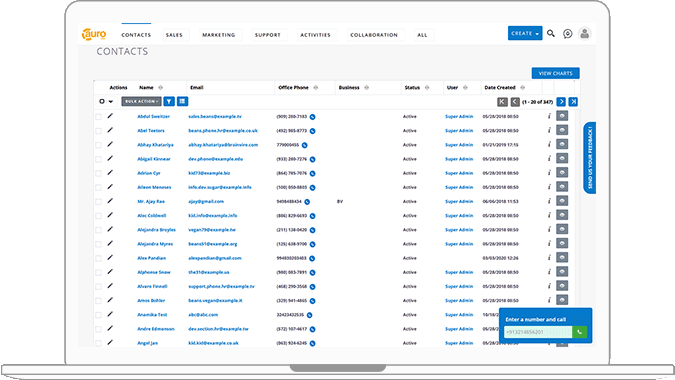Viewport: 675px width, 380px height.
Task: Open the chat notifications icon
Action: pos(568,34)
